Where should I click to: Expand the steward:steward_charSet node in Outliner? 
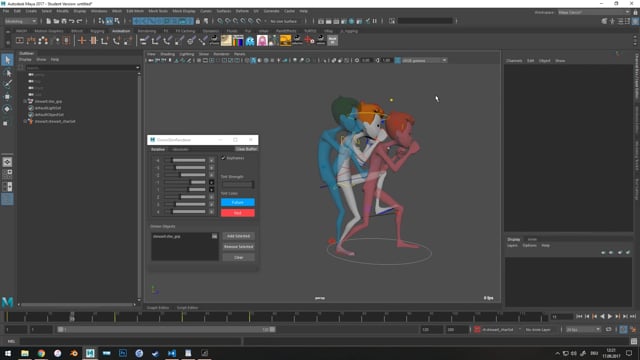click(25, 121)
